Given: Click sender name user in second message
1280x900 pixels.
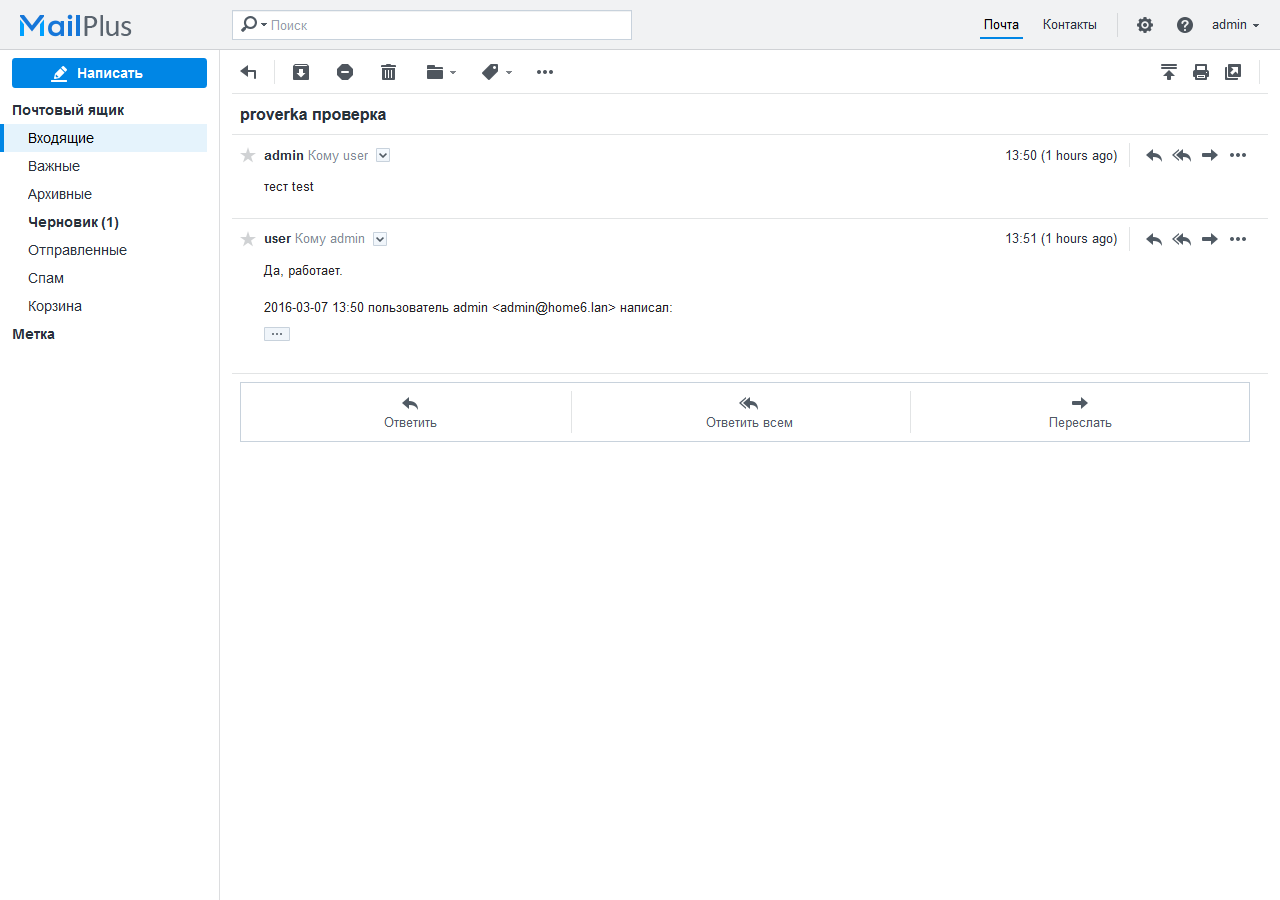Looking at the screenshot, I should 277,239.
